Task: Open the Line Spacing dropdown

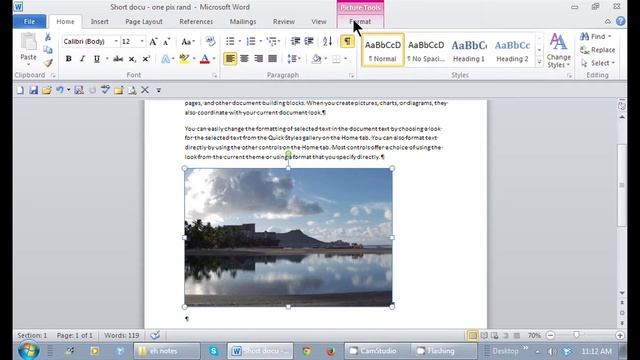Action: tap(294, 59)
